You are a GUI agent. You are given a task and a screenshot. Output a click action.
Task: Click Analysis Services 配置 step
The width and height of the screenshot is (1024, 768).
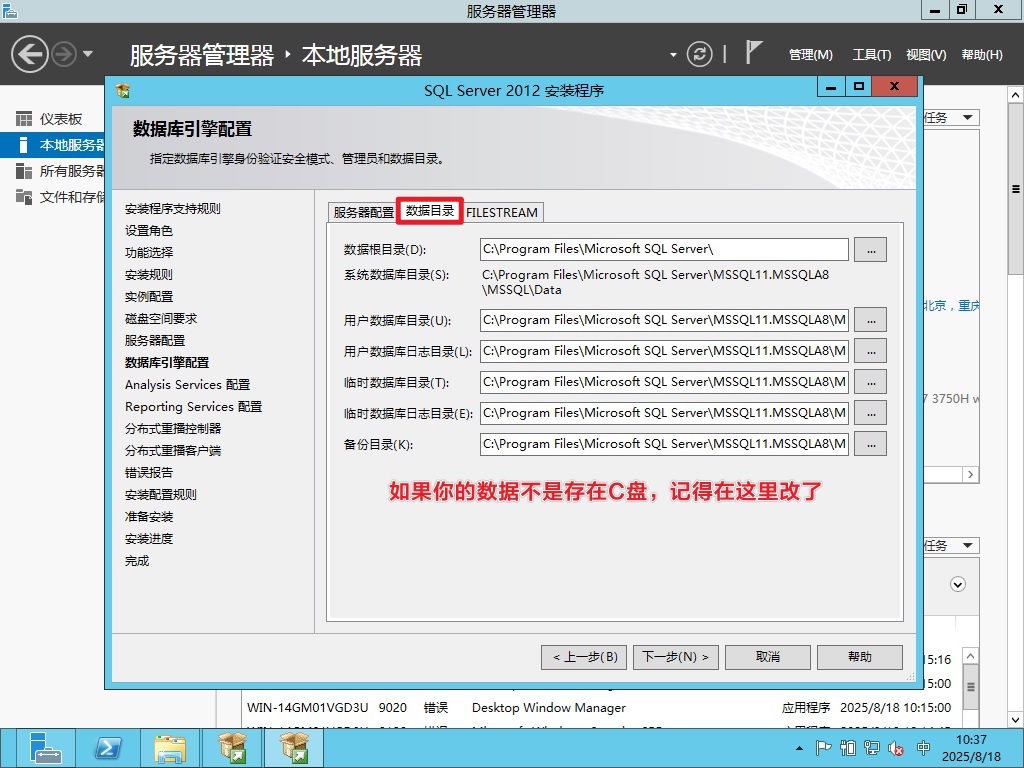187,385
